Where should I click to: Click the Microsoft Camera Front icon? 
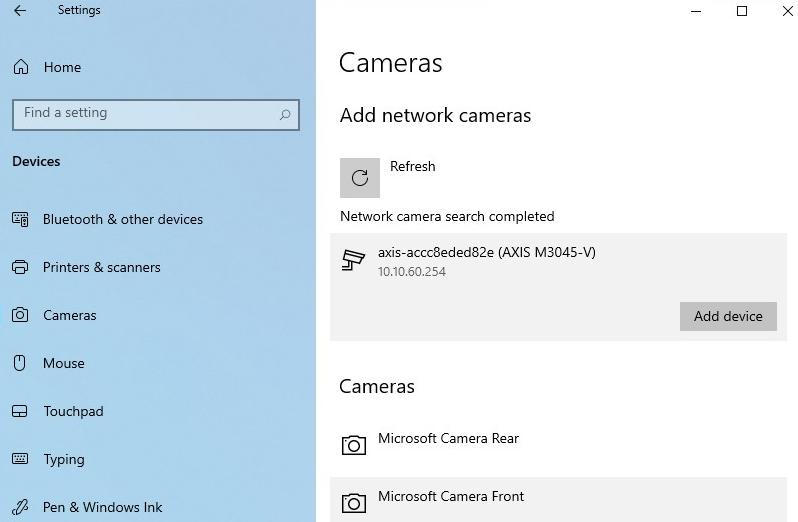(354, 503)
